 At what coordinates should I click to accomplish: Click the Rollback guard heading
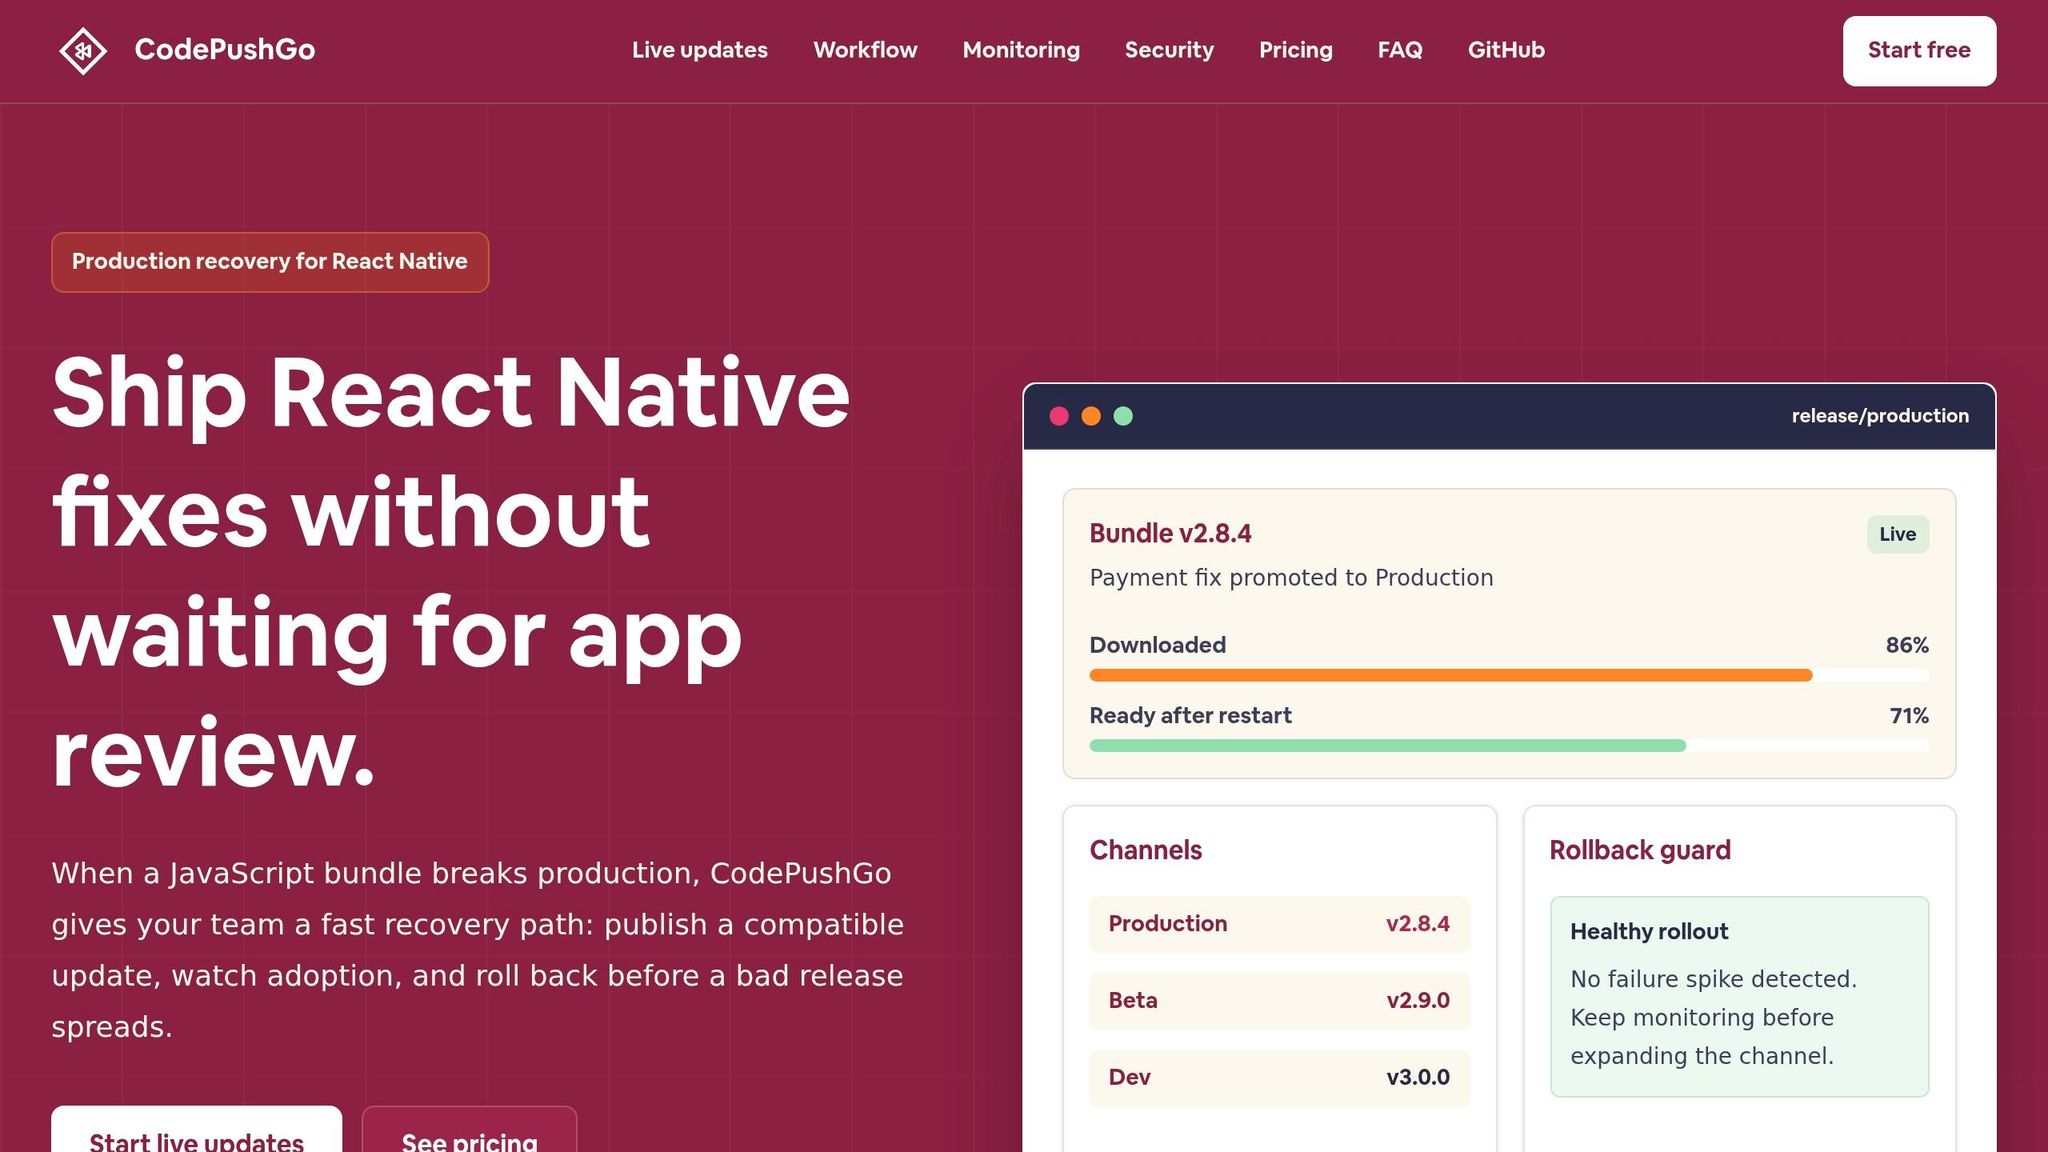coord(1640,850)
